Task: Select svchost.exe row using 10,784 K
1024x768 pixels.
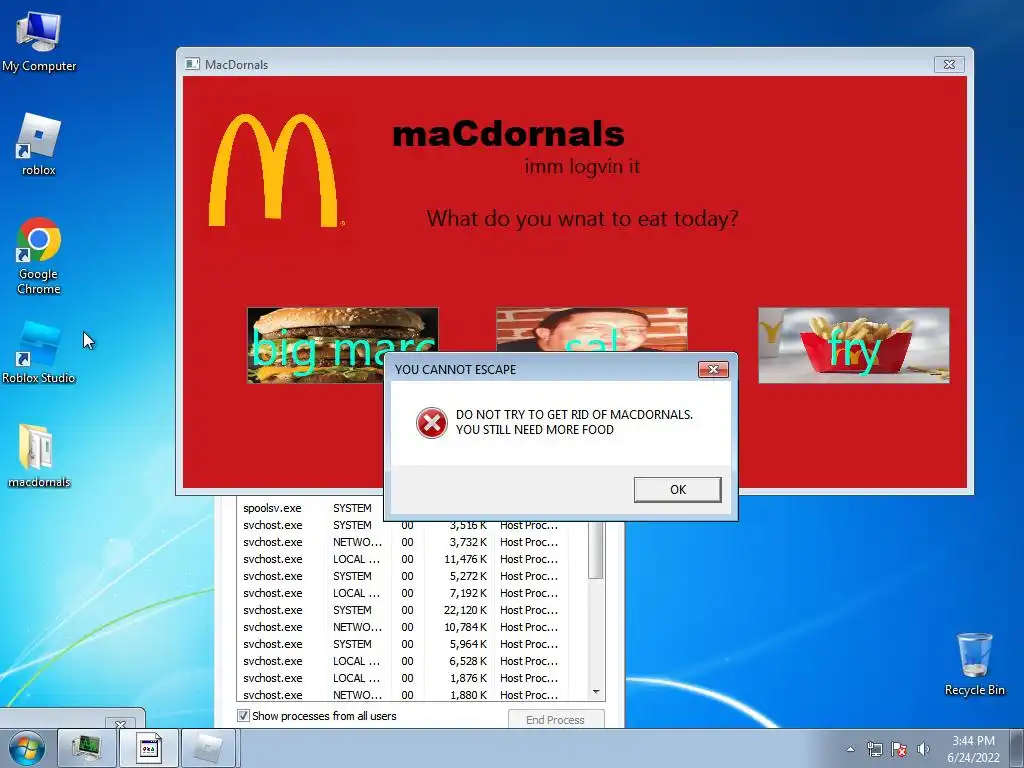Action: coord(412,627)
